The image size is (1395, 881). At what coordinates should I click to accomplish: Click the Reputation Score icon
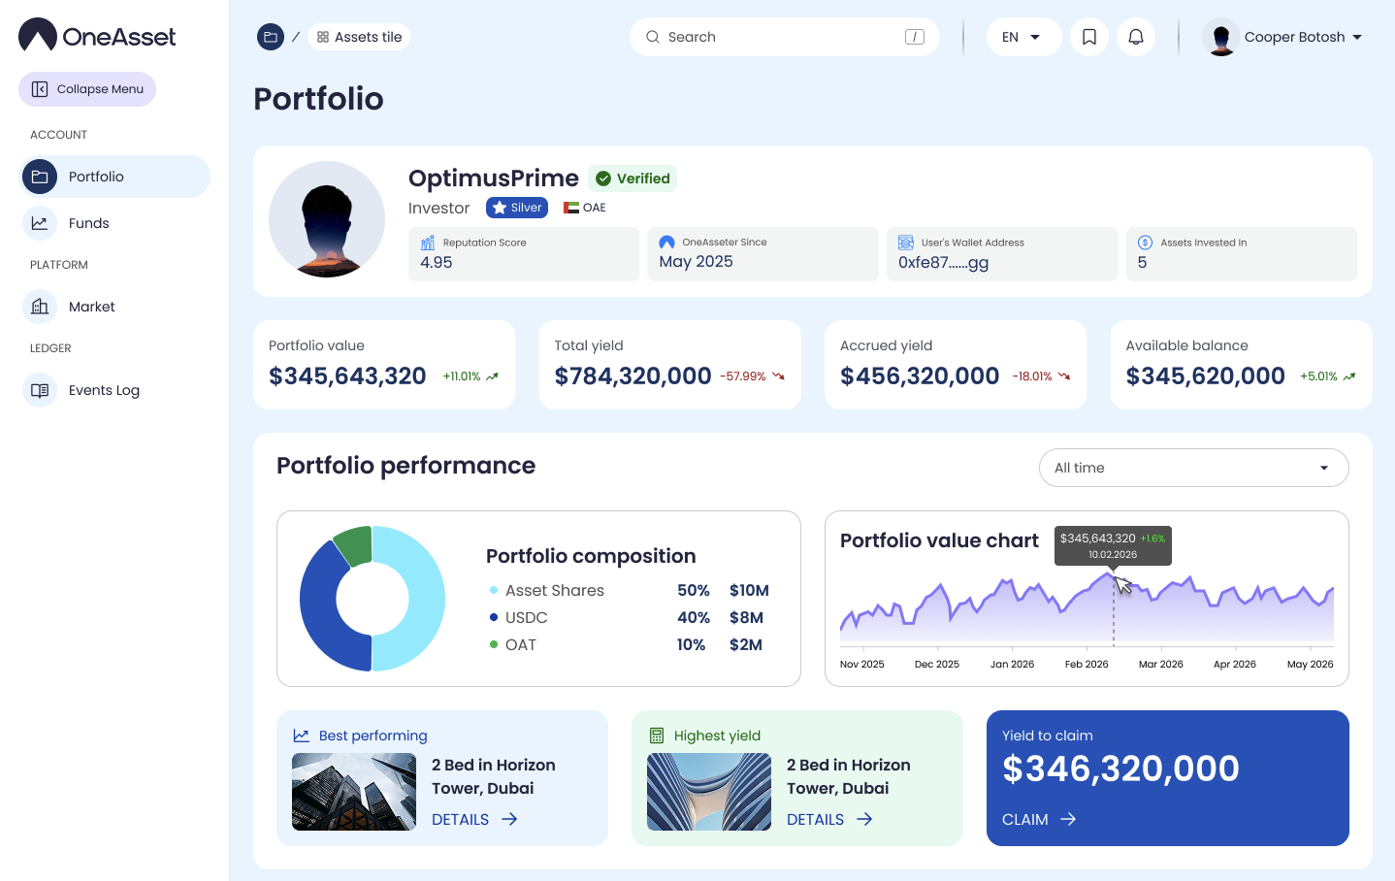tap(428, 242)
